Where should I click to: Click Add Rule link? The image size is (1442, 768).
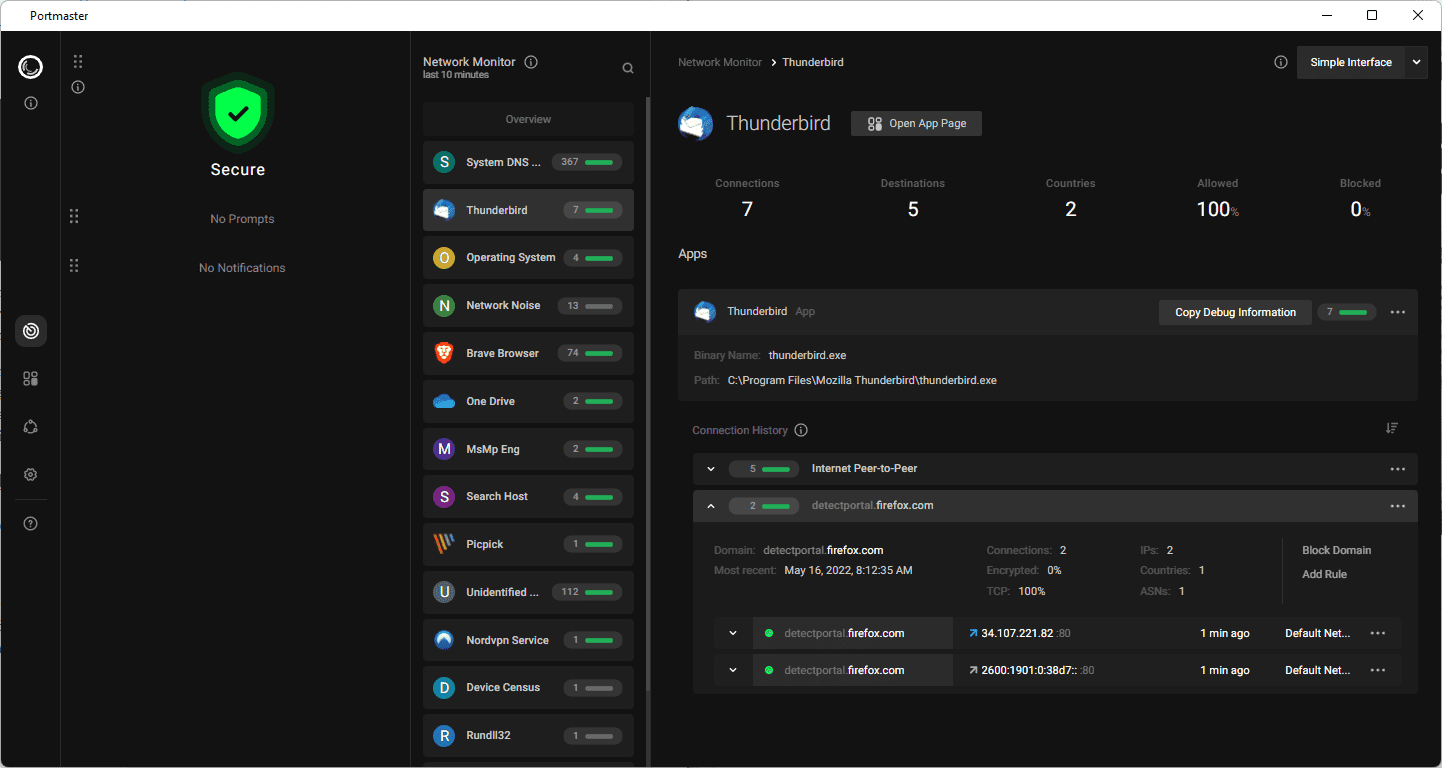pos(1324,574)
